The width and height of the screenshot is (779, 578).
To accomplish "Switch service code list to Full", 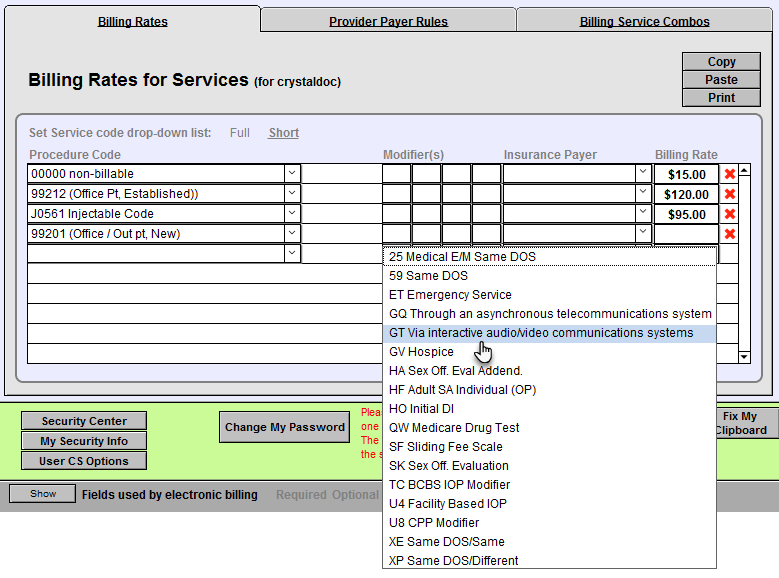I will 240,133.
